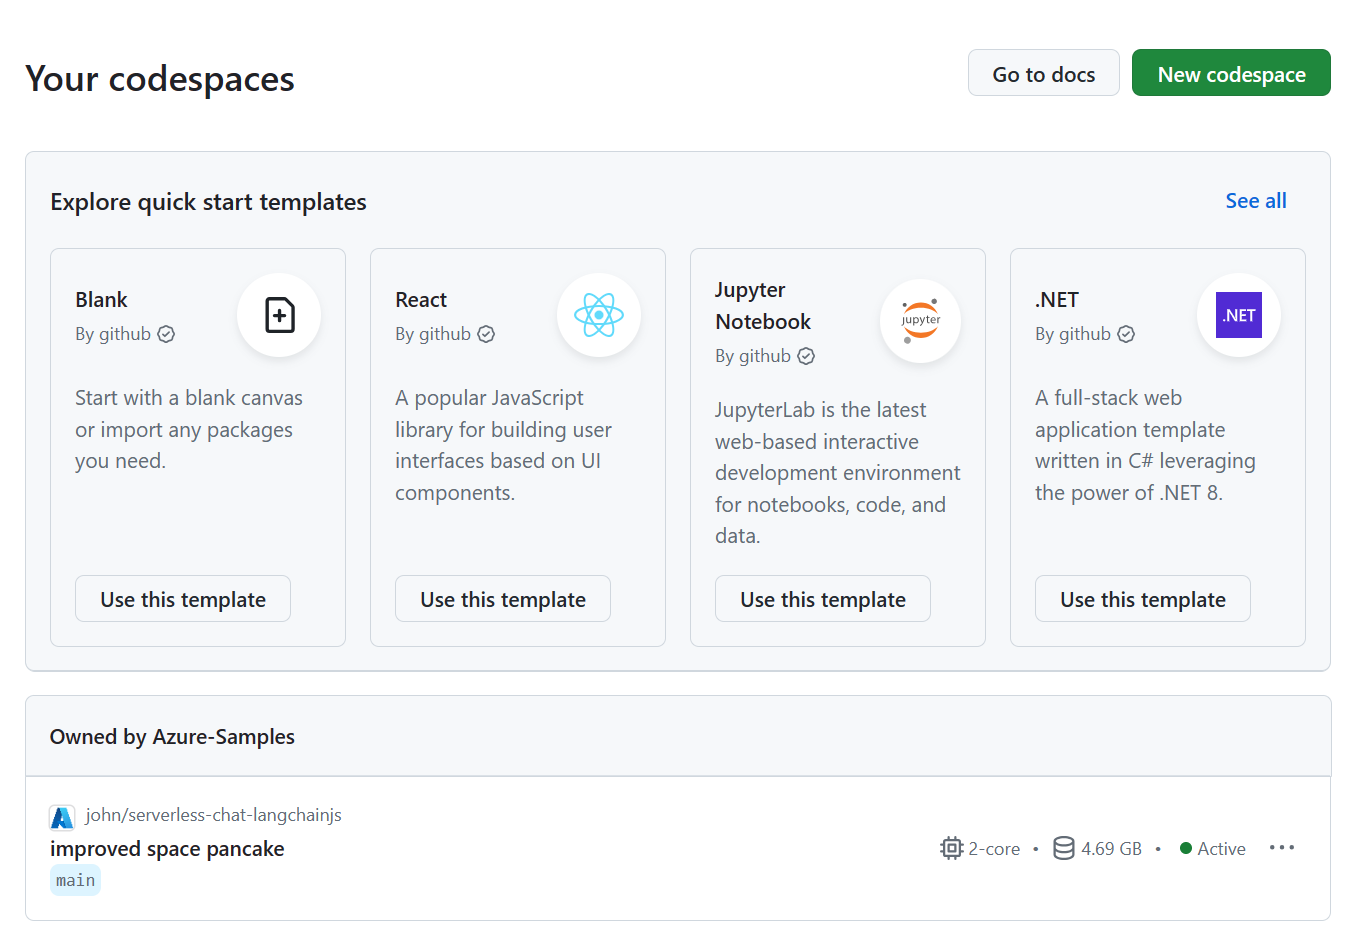
Task: Click the storage icon showing 4.69 GB
Action: tap(1063, 848)
